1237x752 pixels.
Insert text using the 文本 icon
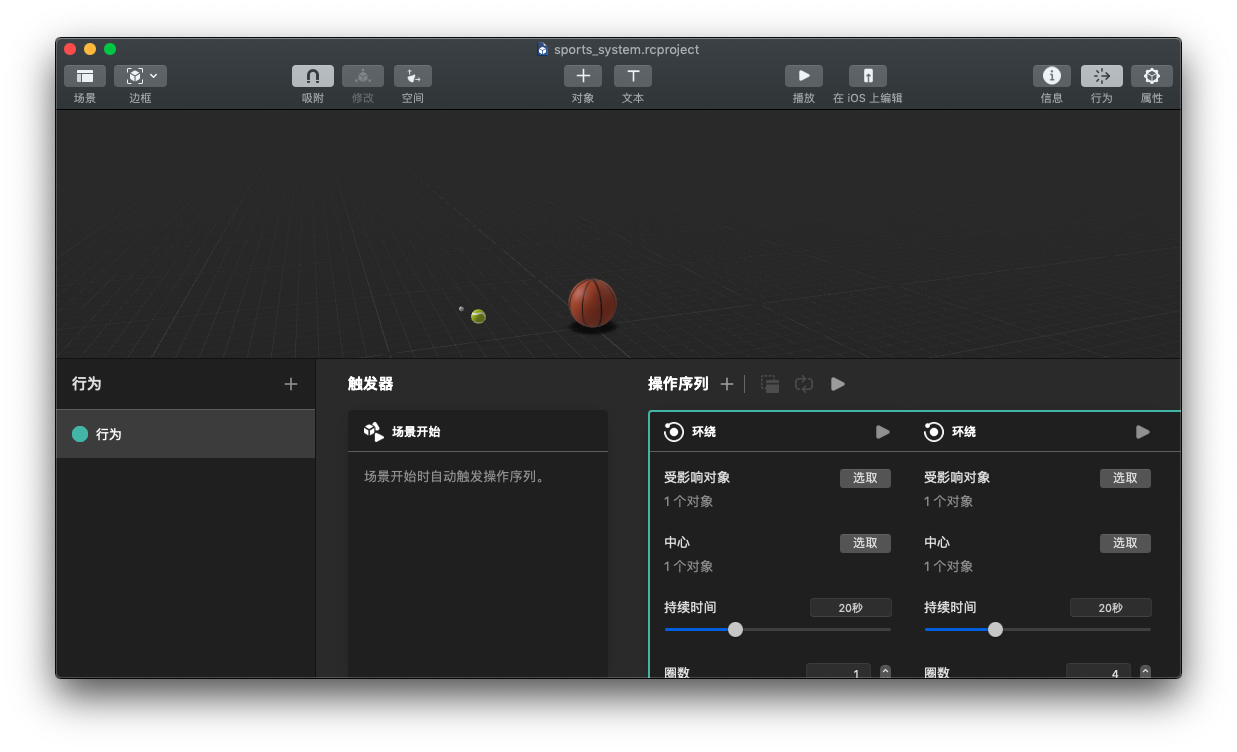(633, 75)
